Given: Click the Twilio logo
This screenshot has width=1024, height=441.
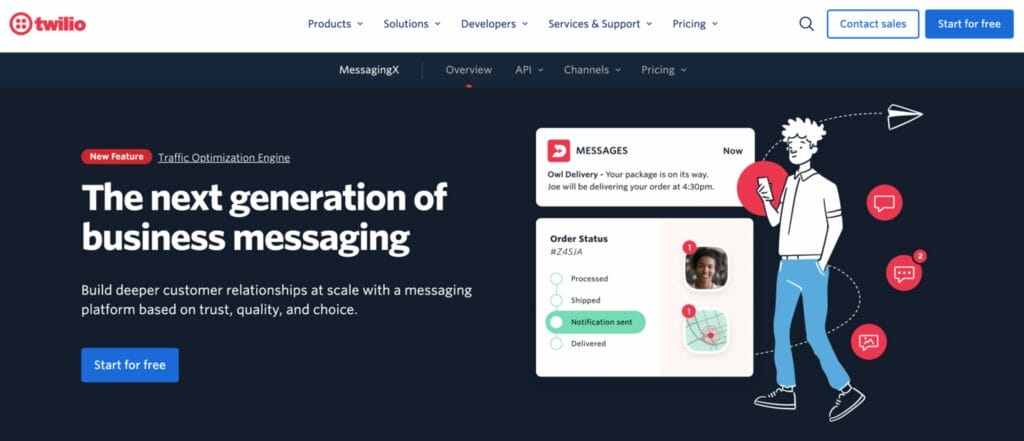Looking at the screenshot, I should point(48,24).
